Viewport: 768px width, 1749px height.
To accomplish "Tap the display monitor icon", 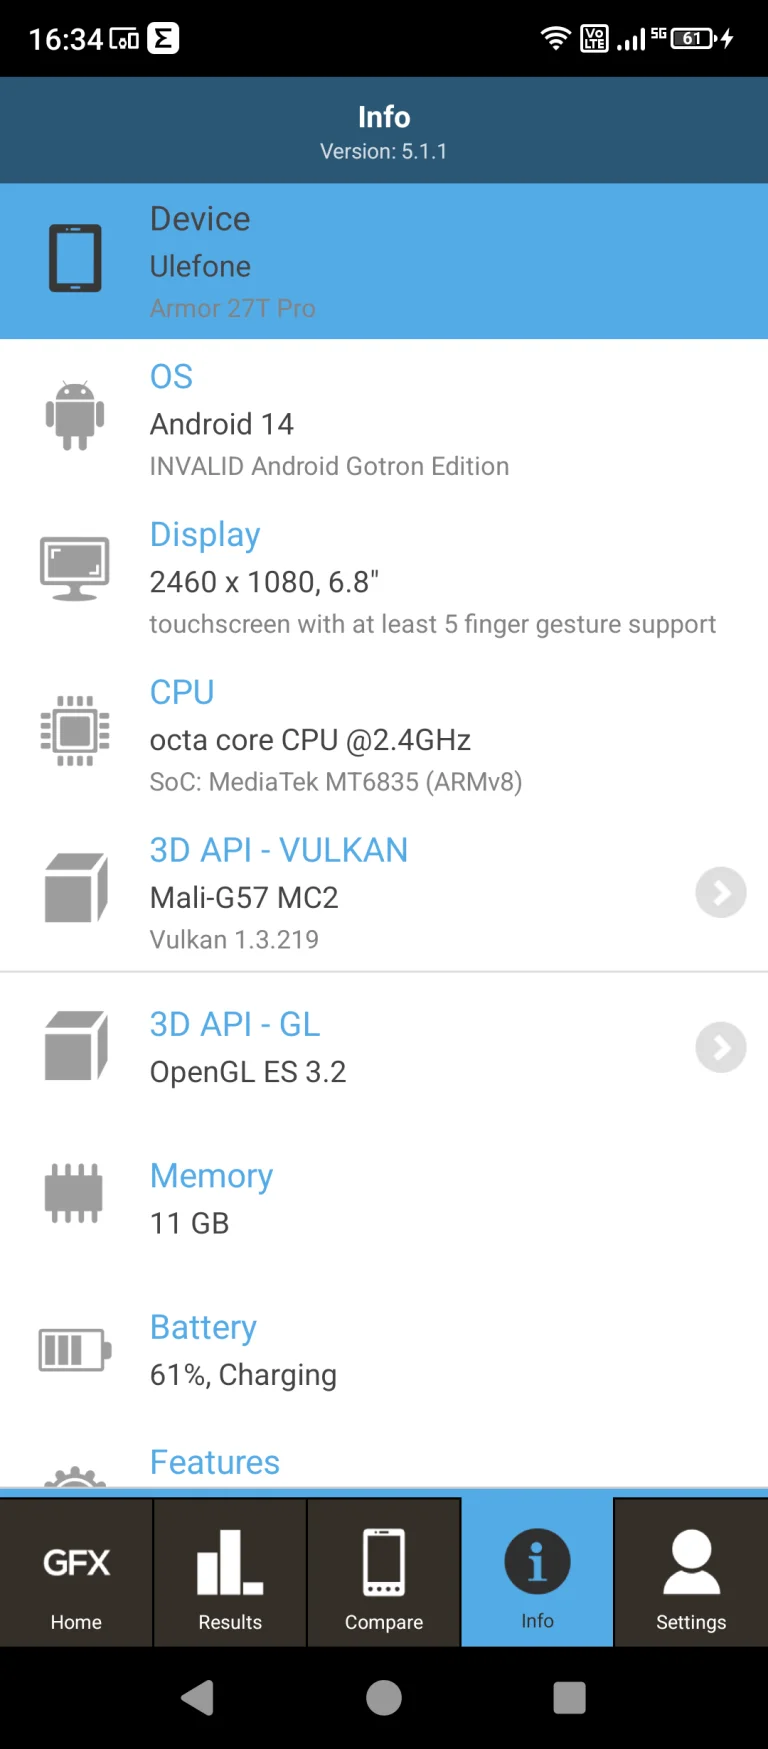I will click(x=74, y=568).
